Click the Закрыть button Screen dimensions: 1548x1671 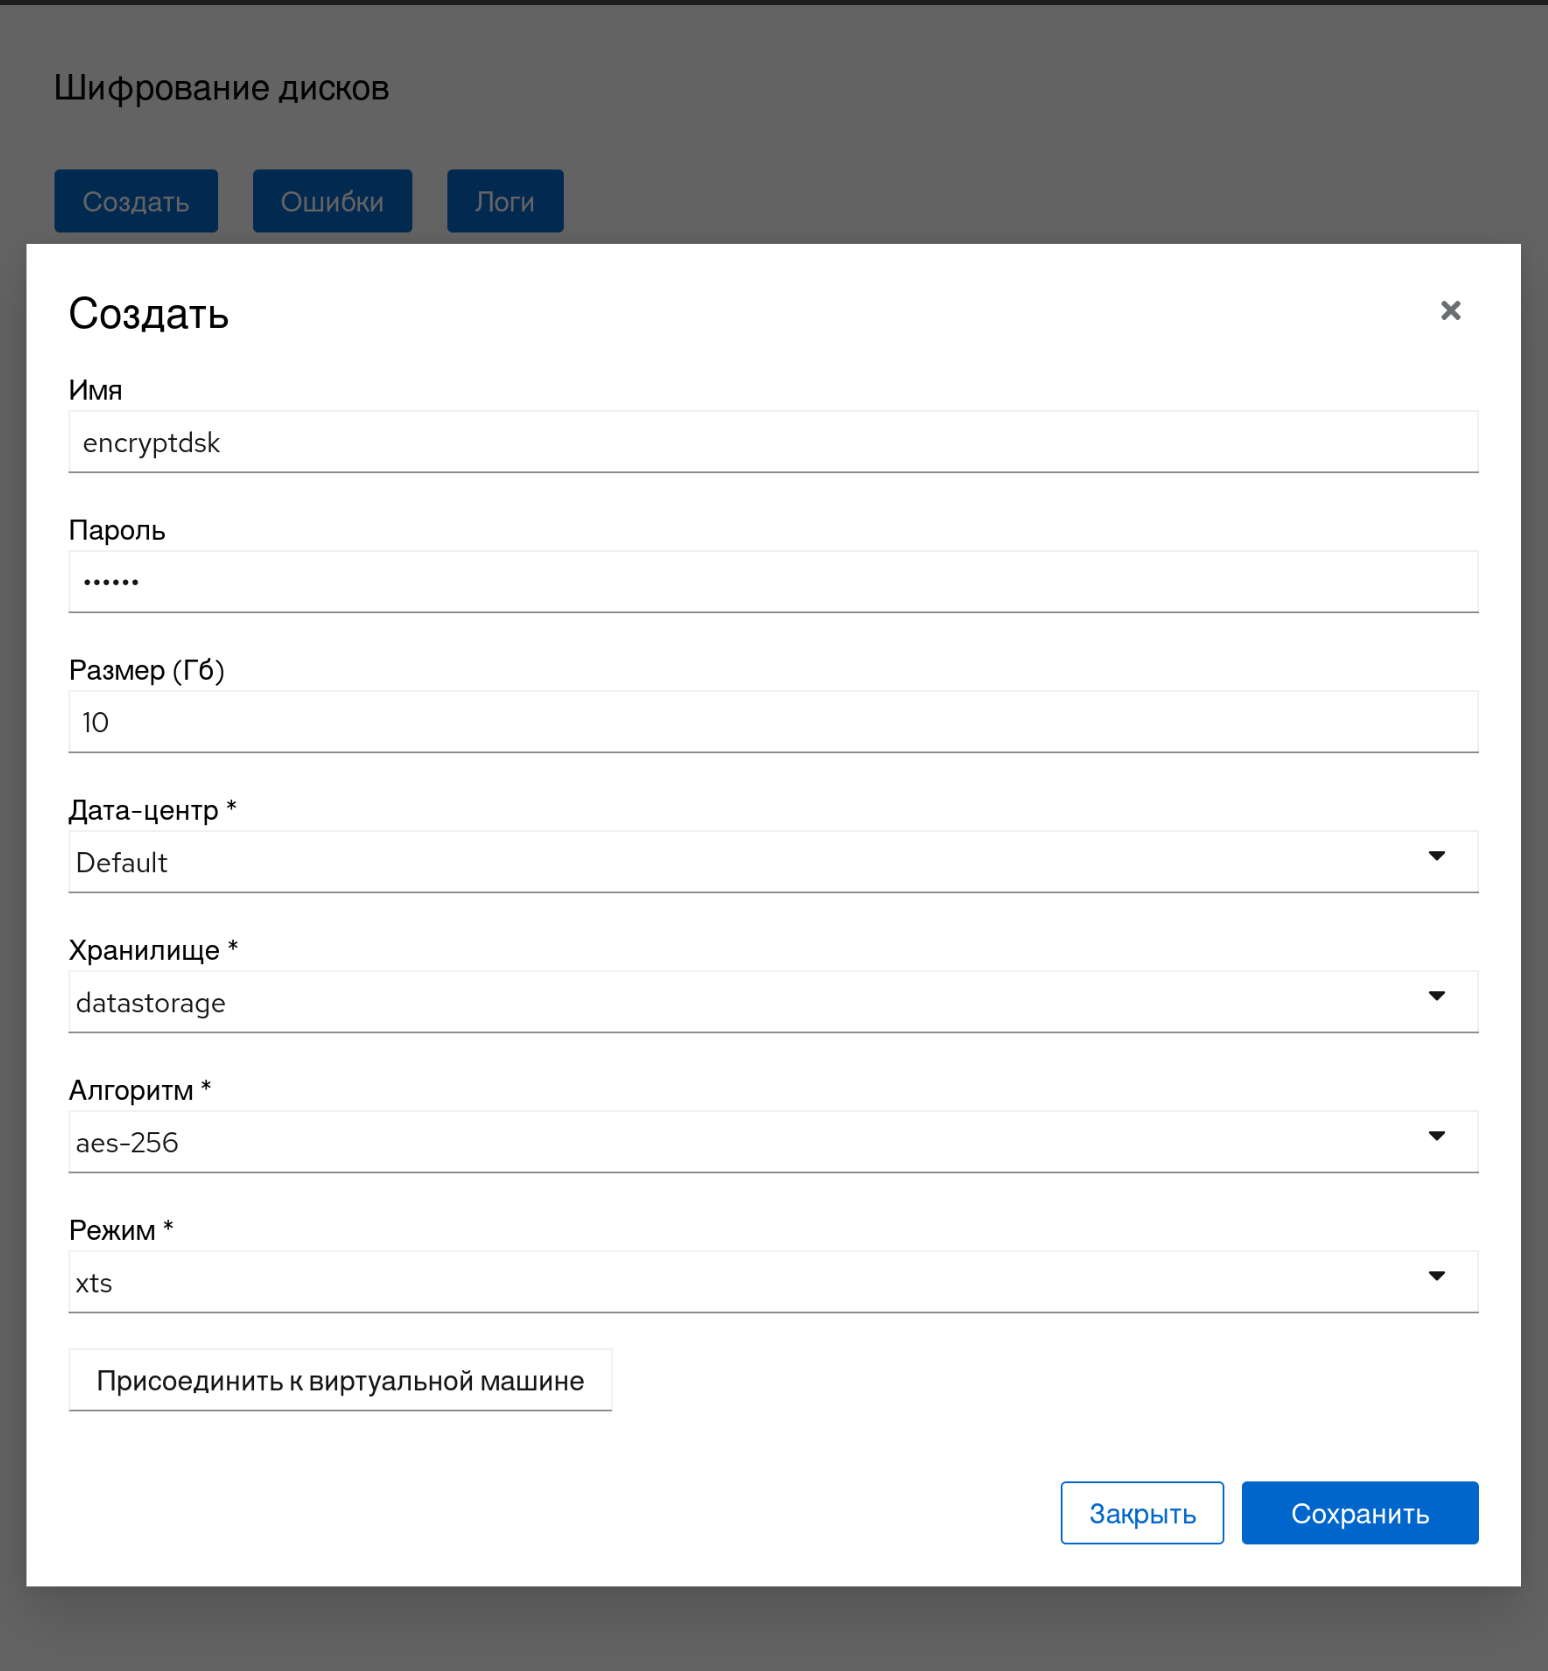pyautogui.click(x=1142, y=1513)
